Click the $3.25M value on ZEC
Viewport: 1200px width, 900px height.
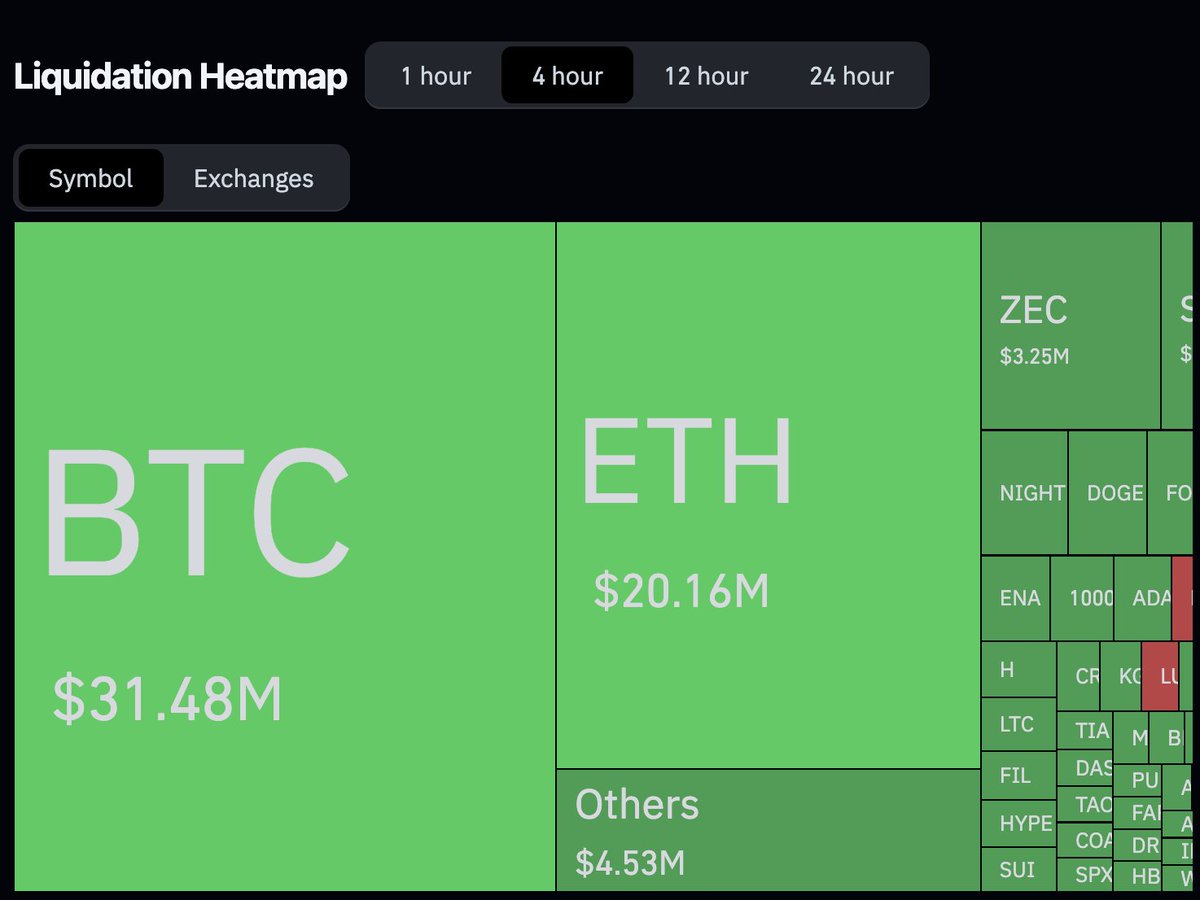[x=1034, y=355]
